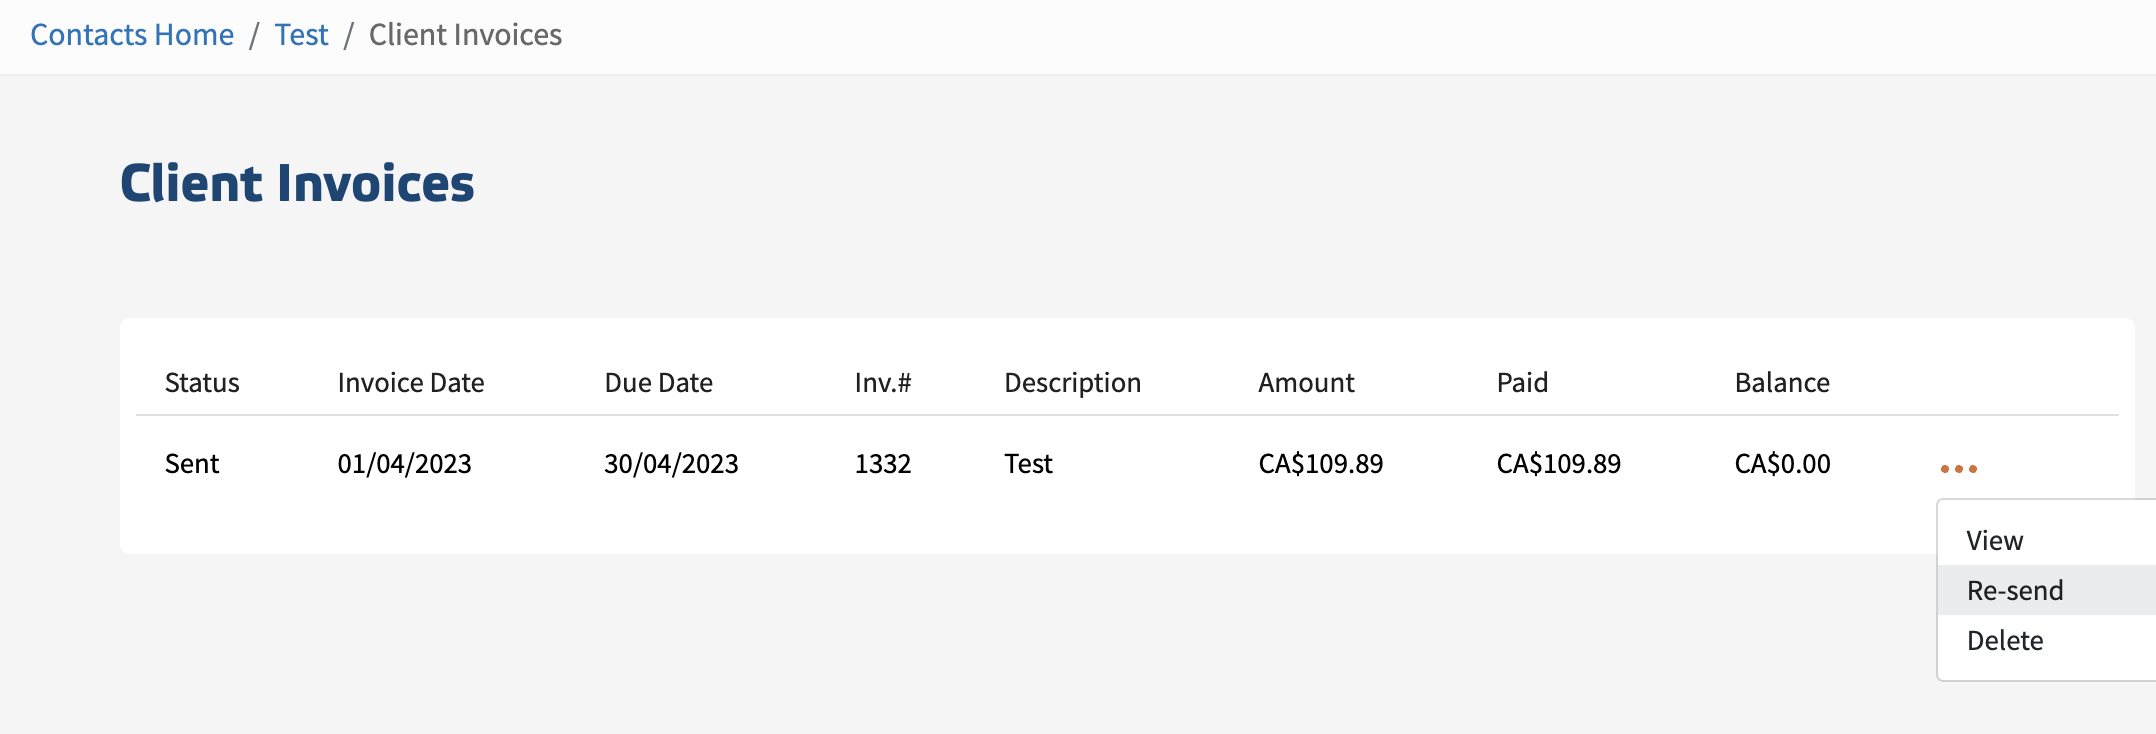Select View from the context menu
This screenshot has width=2156, height=734.
point(1994,541)
